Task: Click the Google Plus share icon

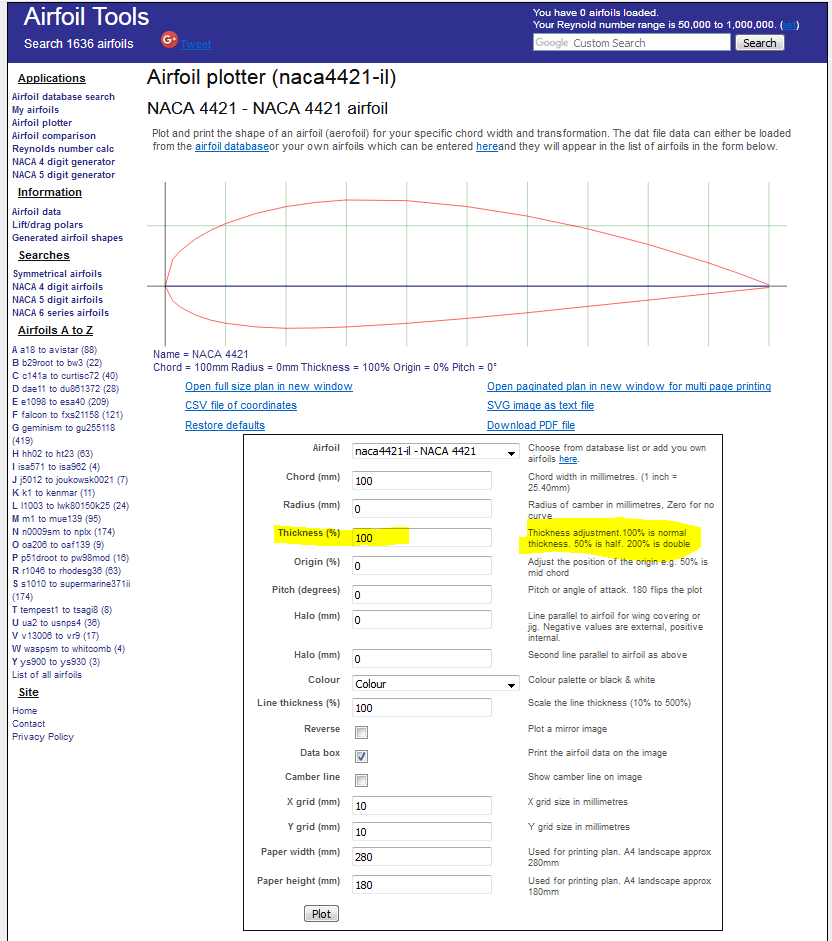Action: (169, 41)
